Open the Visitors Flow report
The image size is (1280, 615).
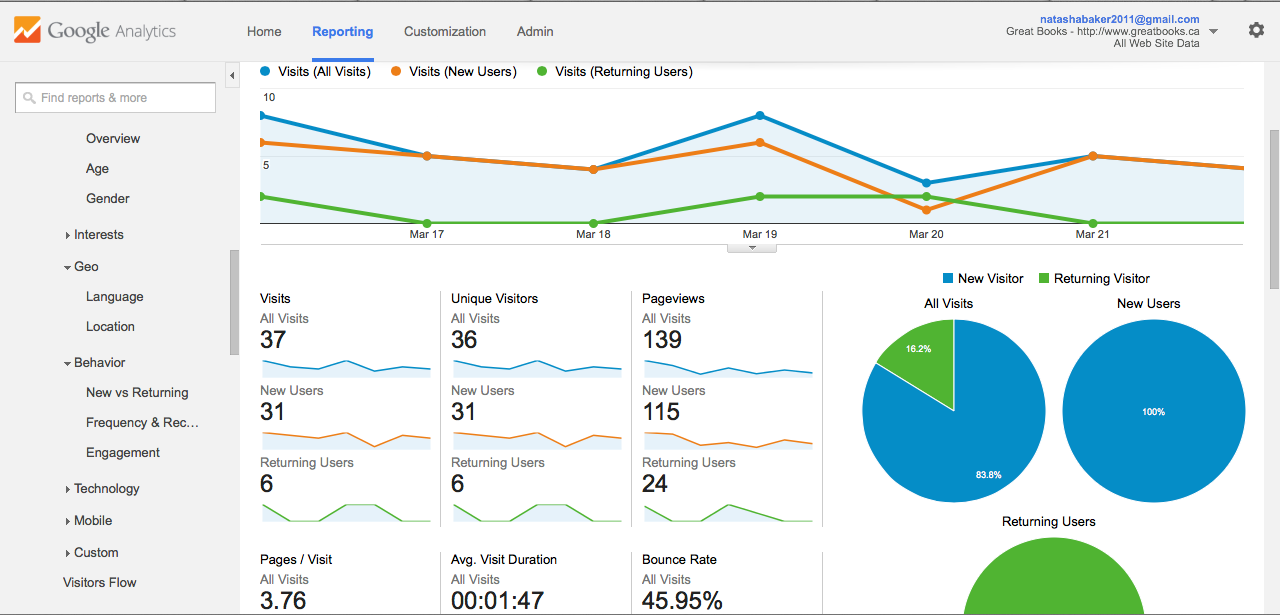click(x=100, y=583)
